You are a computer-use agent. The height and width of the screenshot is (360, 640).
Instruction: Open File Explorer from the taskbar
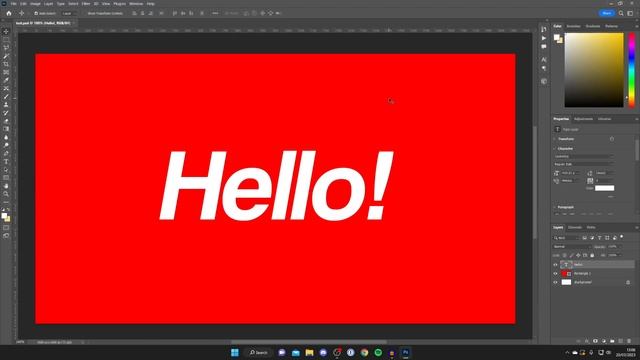click(x=309, y=352)
